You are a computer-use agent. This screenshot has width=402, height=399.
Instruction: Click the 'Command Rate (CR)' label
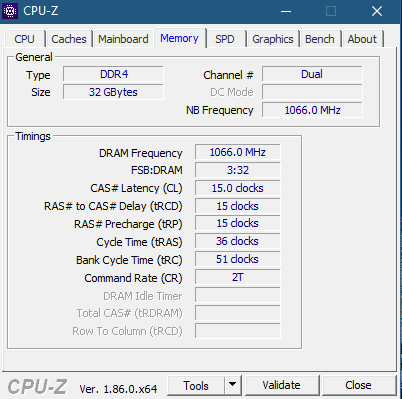(133, 278)
